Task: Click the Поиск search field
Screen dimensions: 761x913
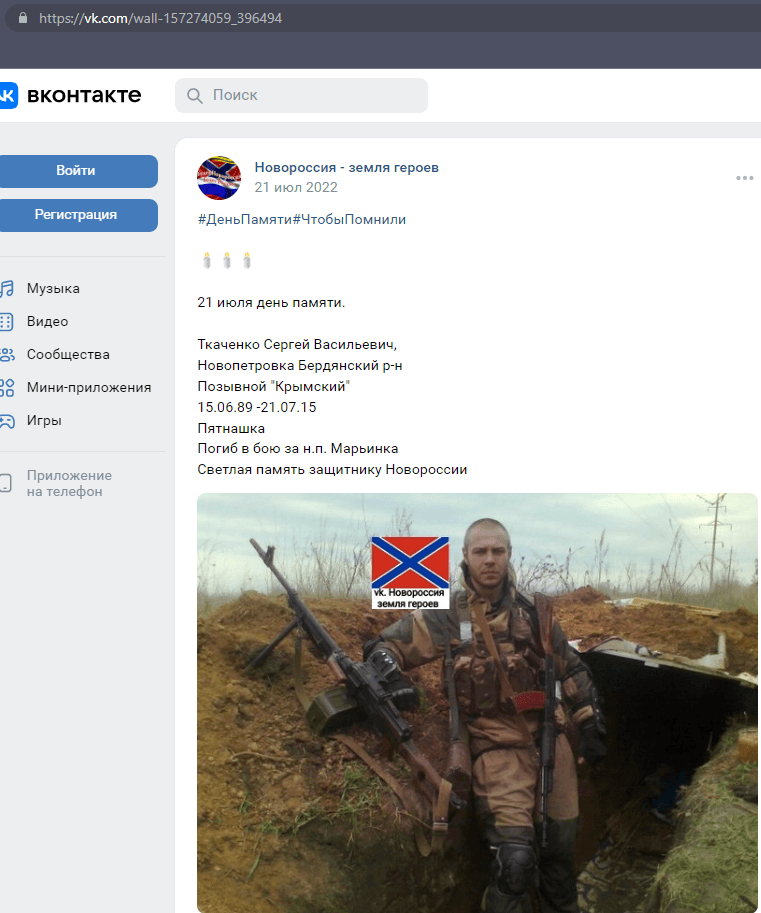Action: pos(302,95)
